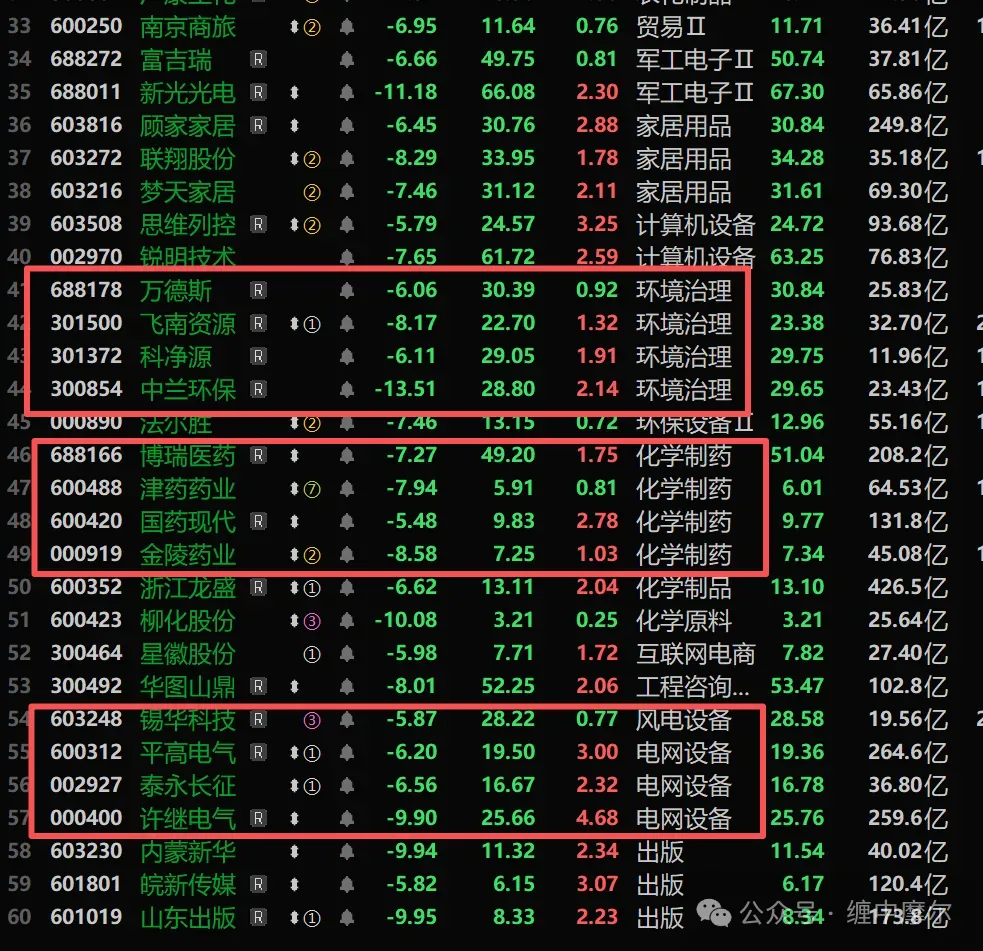
Task: Click the 风电设备 sector label
Action: click(683, 720)
